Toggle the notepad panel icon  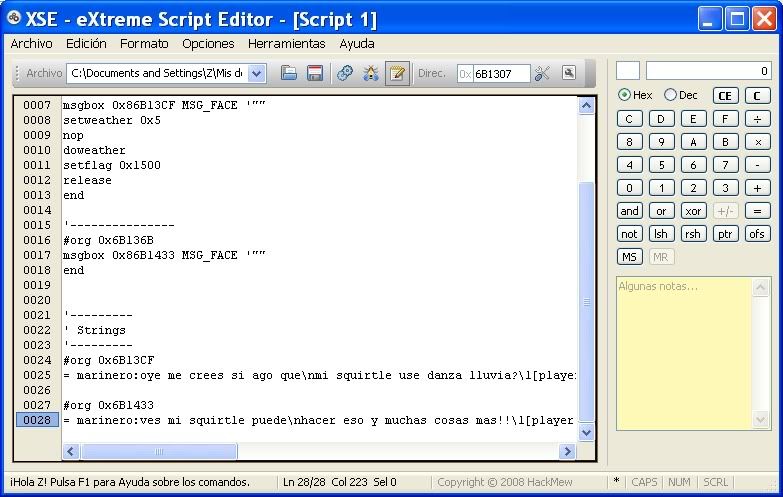(397, 73)
